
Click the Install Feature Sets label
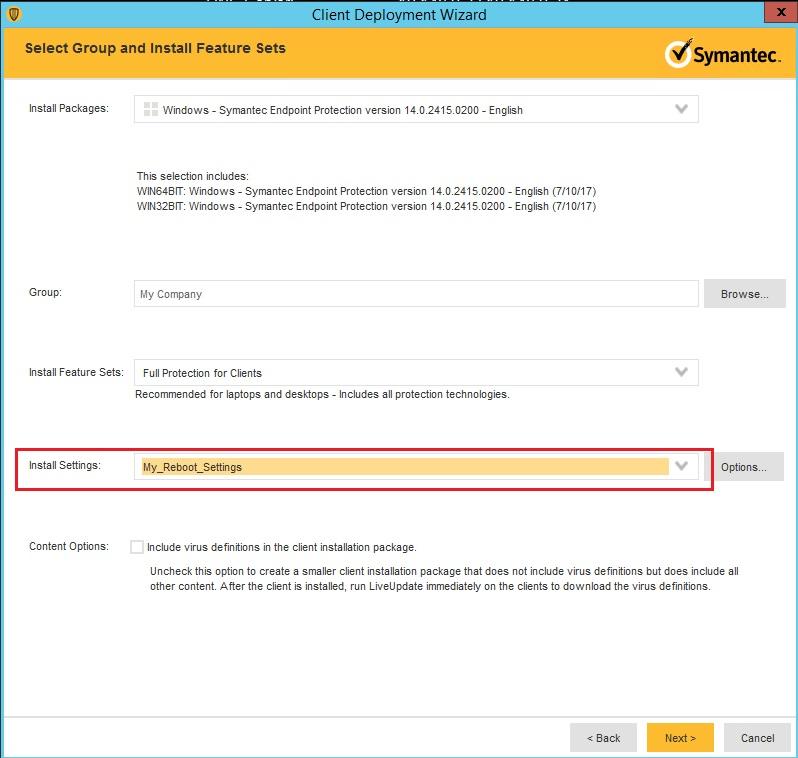click(76, 372)
